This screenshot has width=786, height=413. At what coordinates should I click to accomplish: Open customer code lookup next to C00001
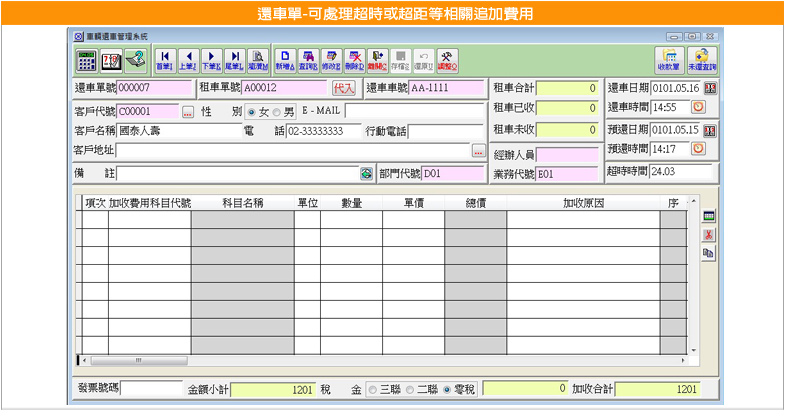click(187, 111)
